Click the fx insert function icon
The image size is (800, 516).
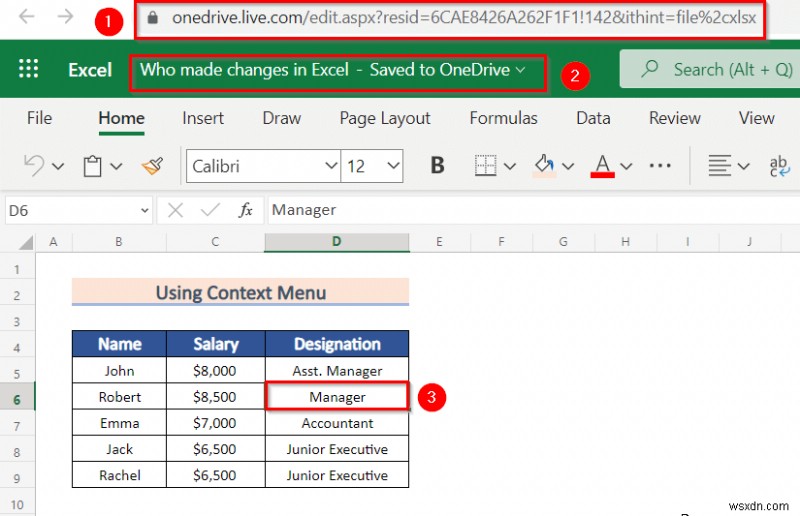pyautogui.click(x=246, y=210)
